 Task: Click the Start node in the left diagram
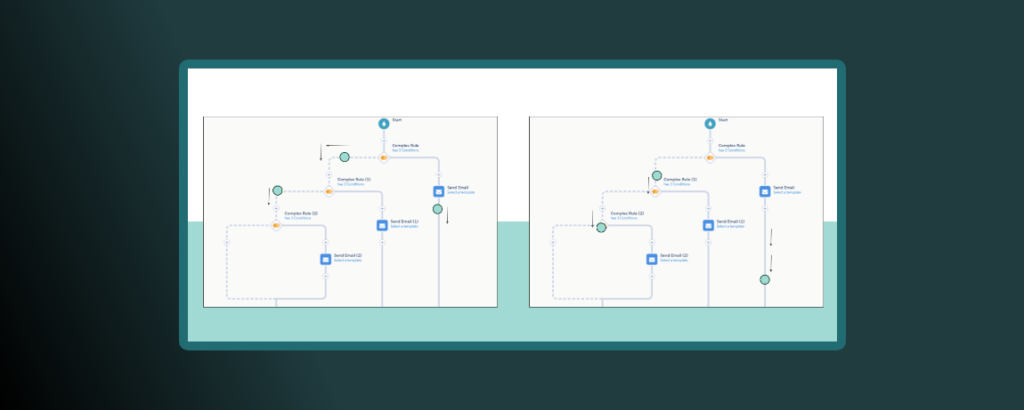[383, 123]
